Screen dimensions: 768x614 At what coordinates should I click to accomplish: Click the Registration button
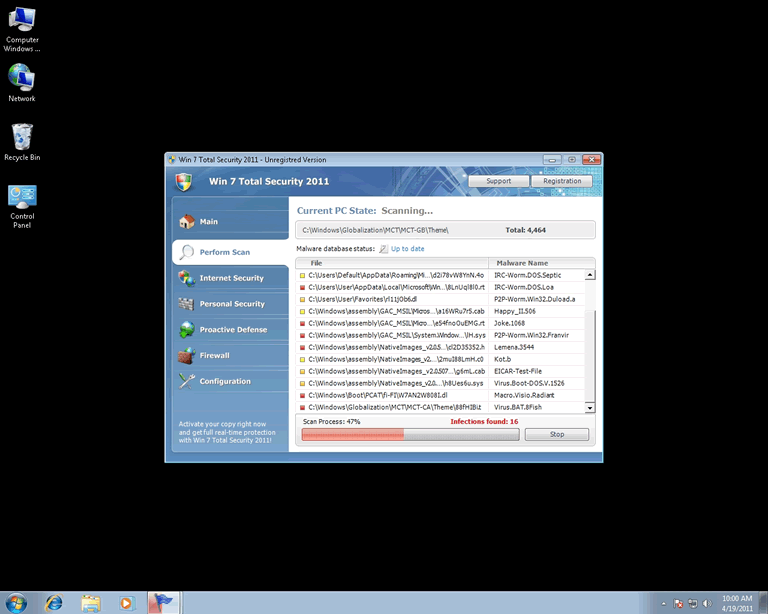click(x=562, y=181)
